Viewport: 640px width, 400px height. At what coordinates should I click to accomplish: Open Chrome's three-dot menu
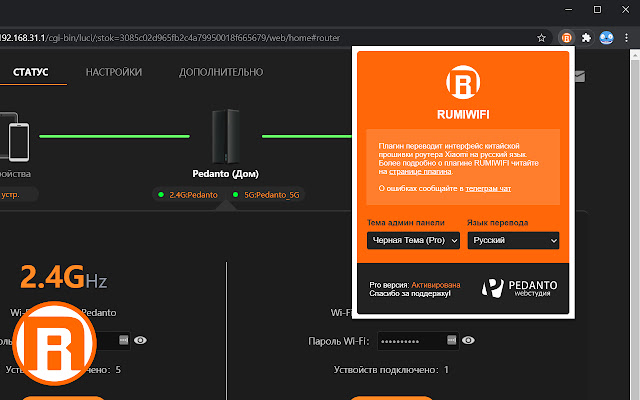[626, 38]
